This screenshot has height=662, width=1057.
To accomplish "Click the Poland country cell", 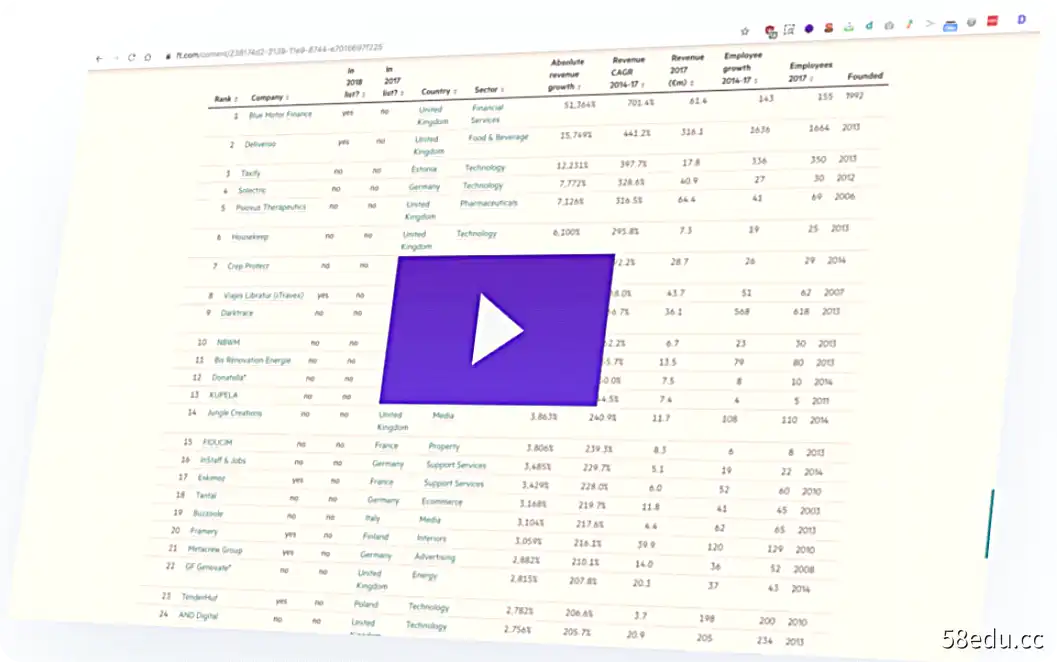I will (366, 604).
